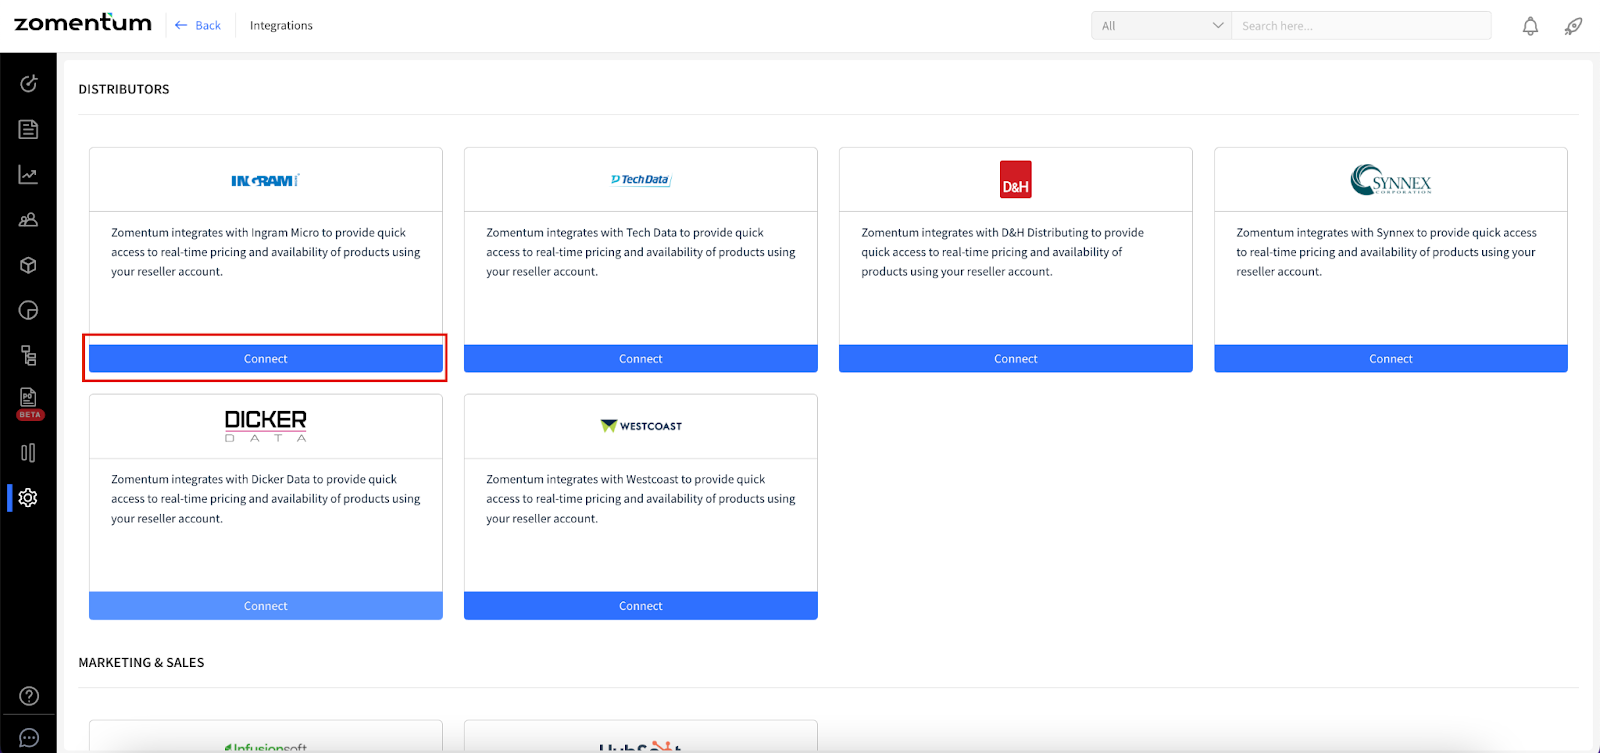The image size is (1600, 753).
Task: Open the clients people sidebar icon
Action: [x=28, y=220]
